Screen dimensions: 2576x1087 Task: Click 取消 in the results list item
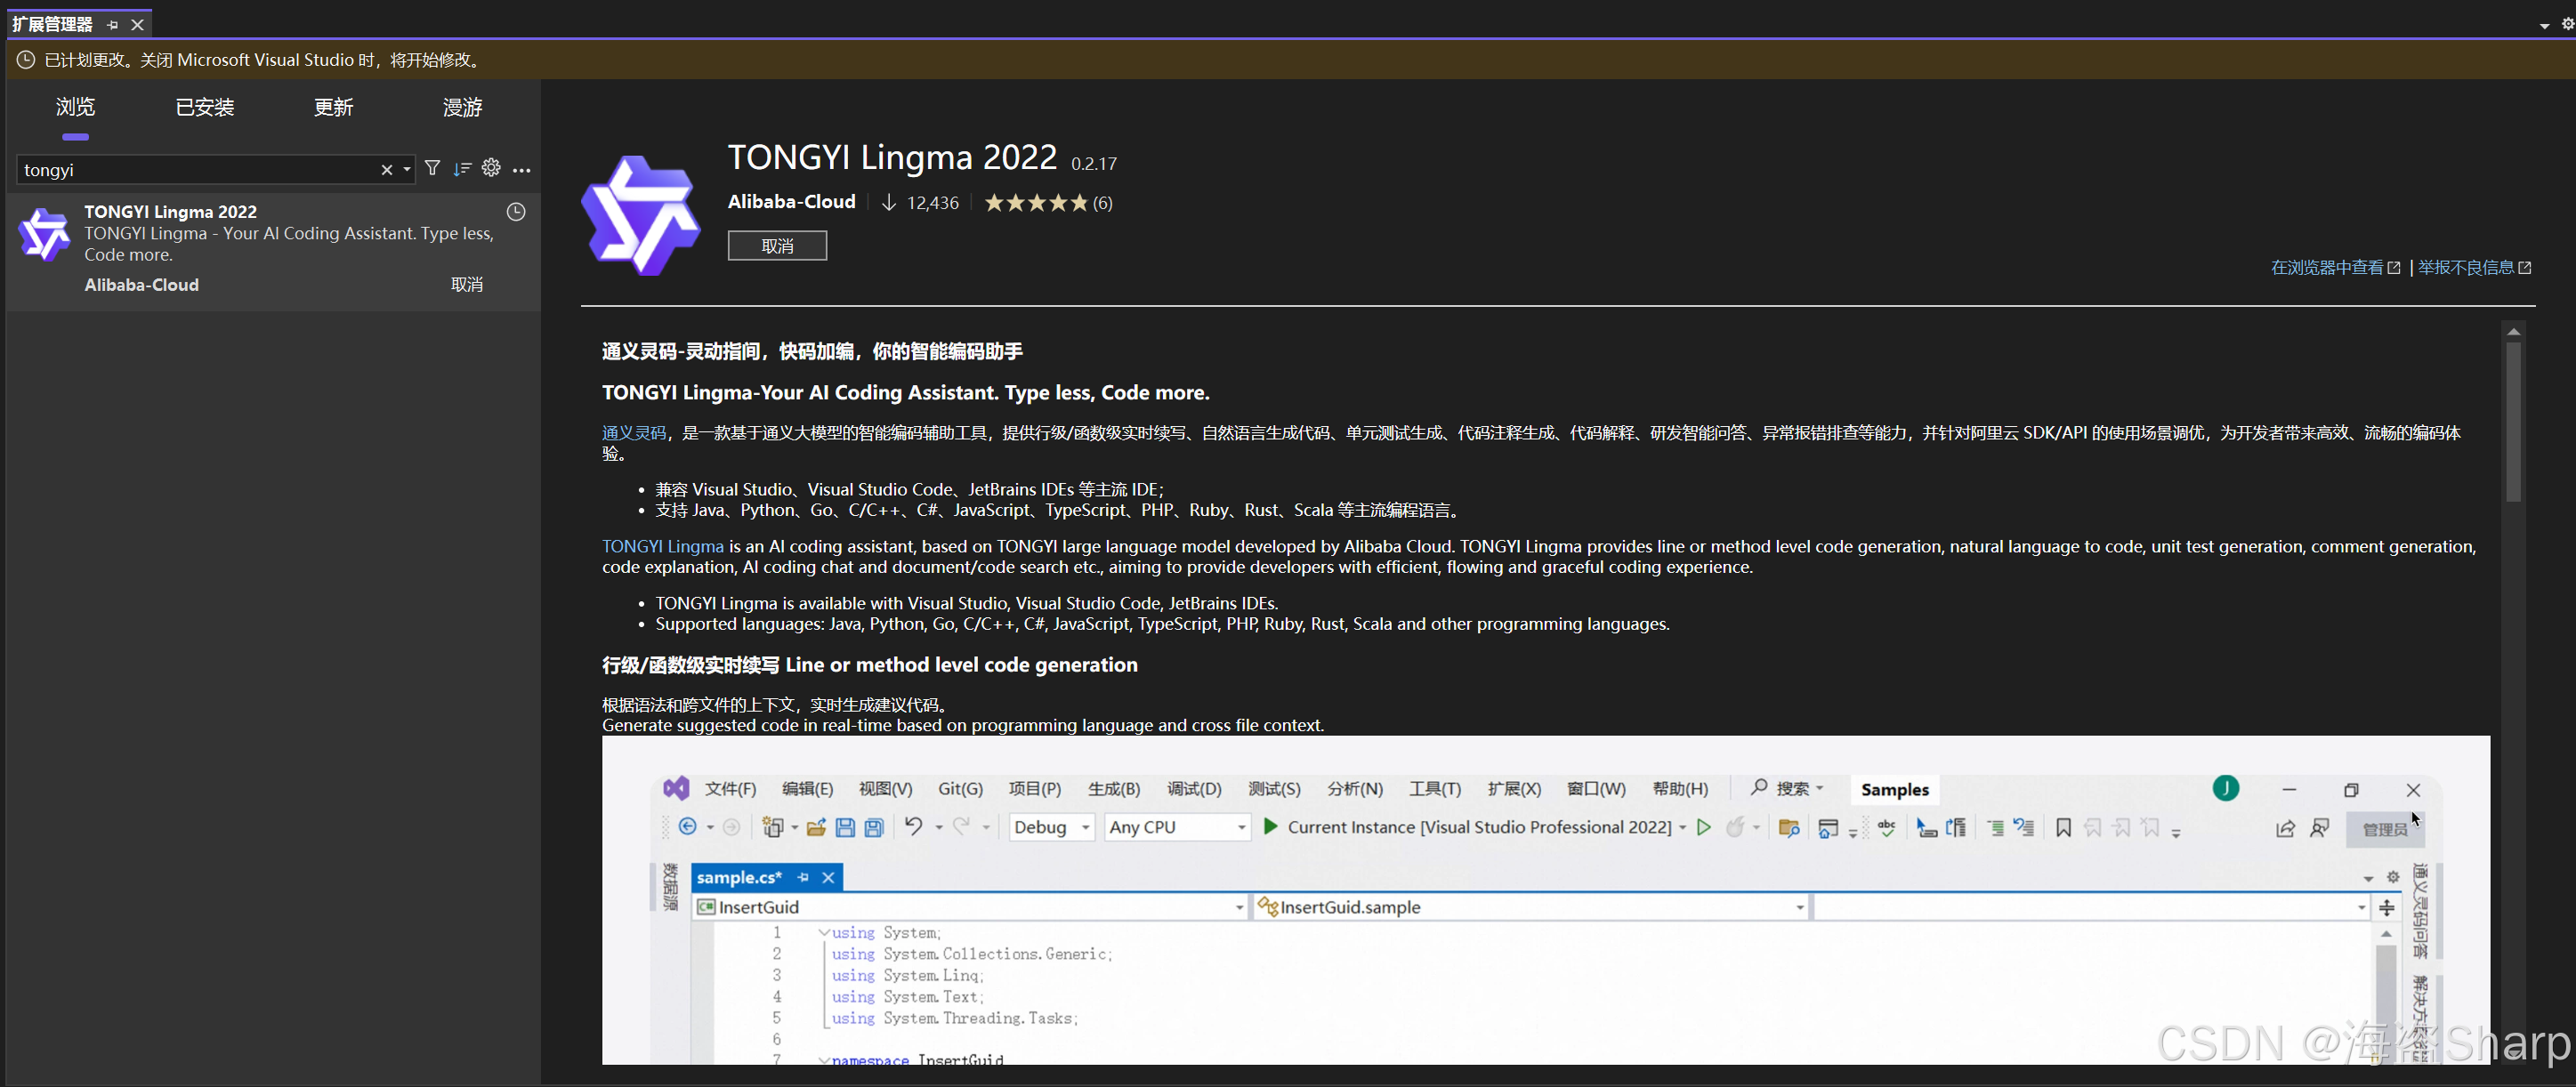pyautogui.click(x=467, y=285)
